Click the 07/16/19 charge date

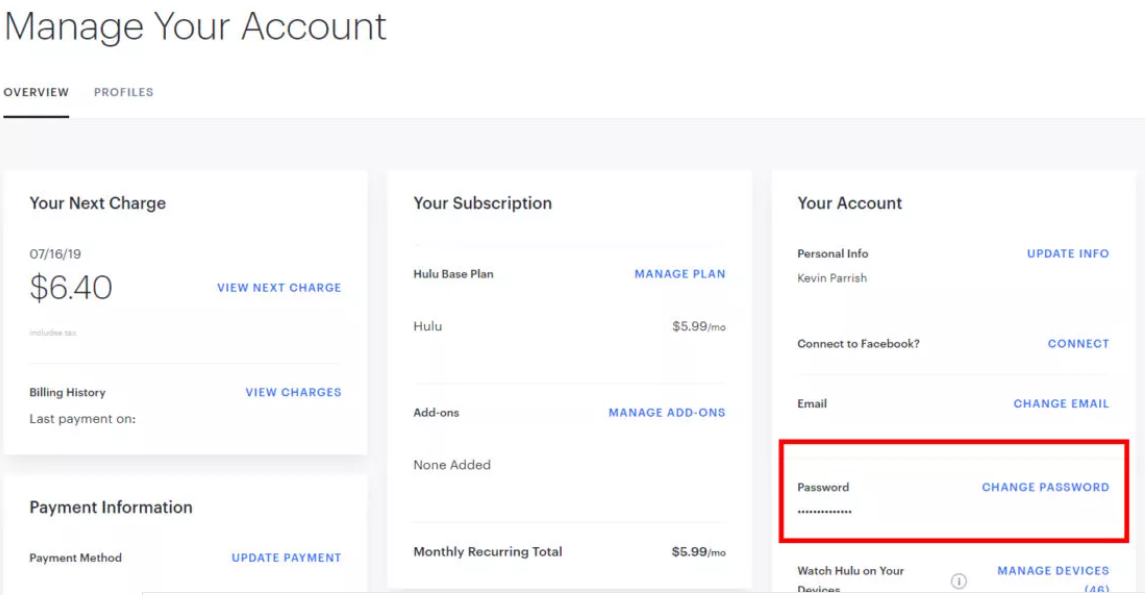click(x=55, y=254)
